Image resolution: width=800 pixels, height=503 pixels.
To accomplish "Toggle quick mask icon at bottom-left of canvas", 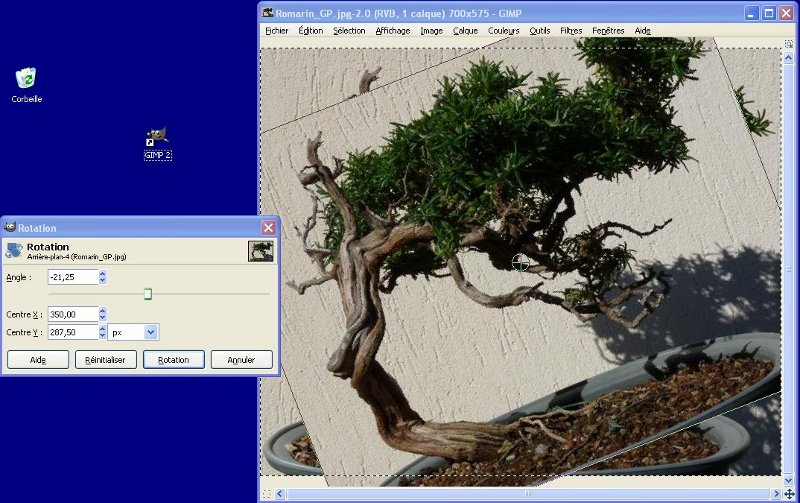I will click(266, 494).
